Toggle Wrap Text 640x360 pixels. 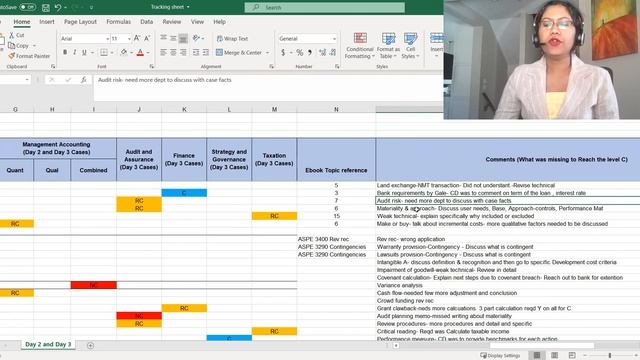(x=232, y=38)
